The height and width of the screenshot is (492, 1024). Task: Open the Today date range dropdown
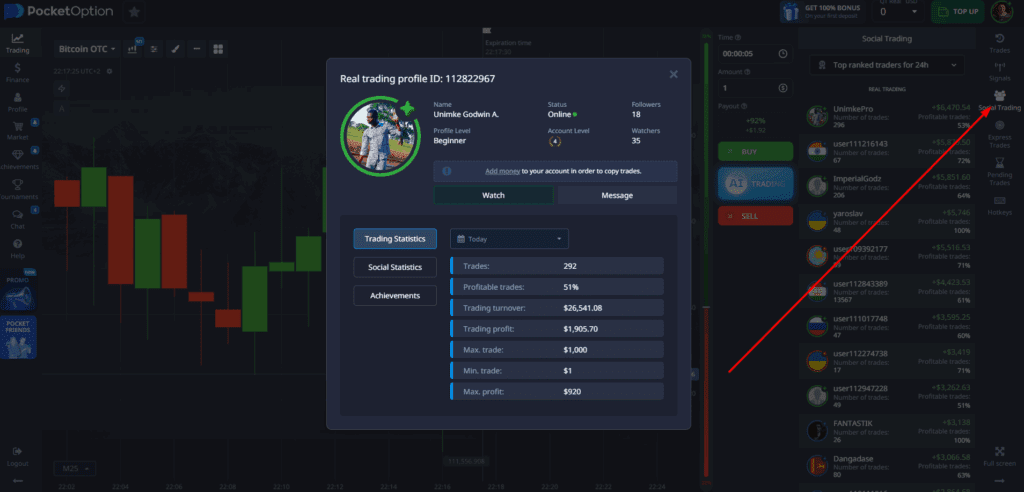click(x=509, y=239)
